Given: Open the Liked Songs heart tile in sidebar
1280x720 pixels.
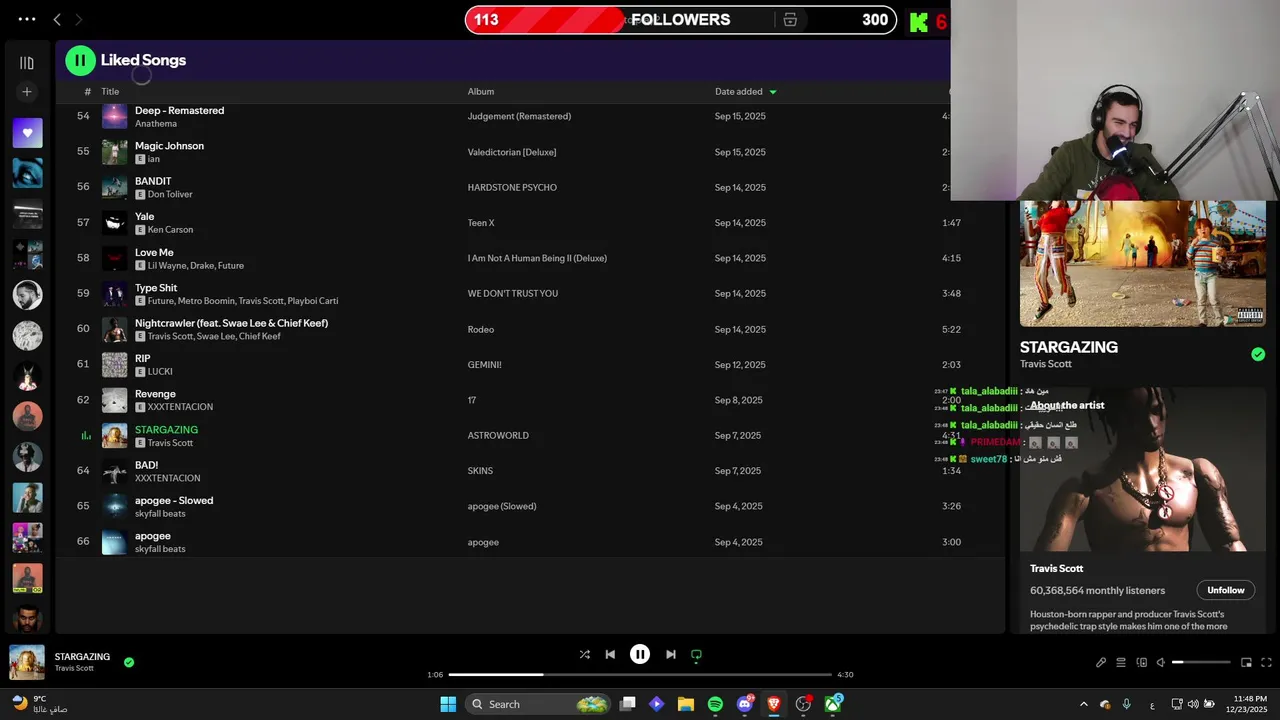Looking at the screenshot, I should coord(27,133).
